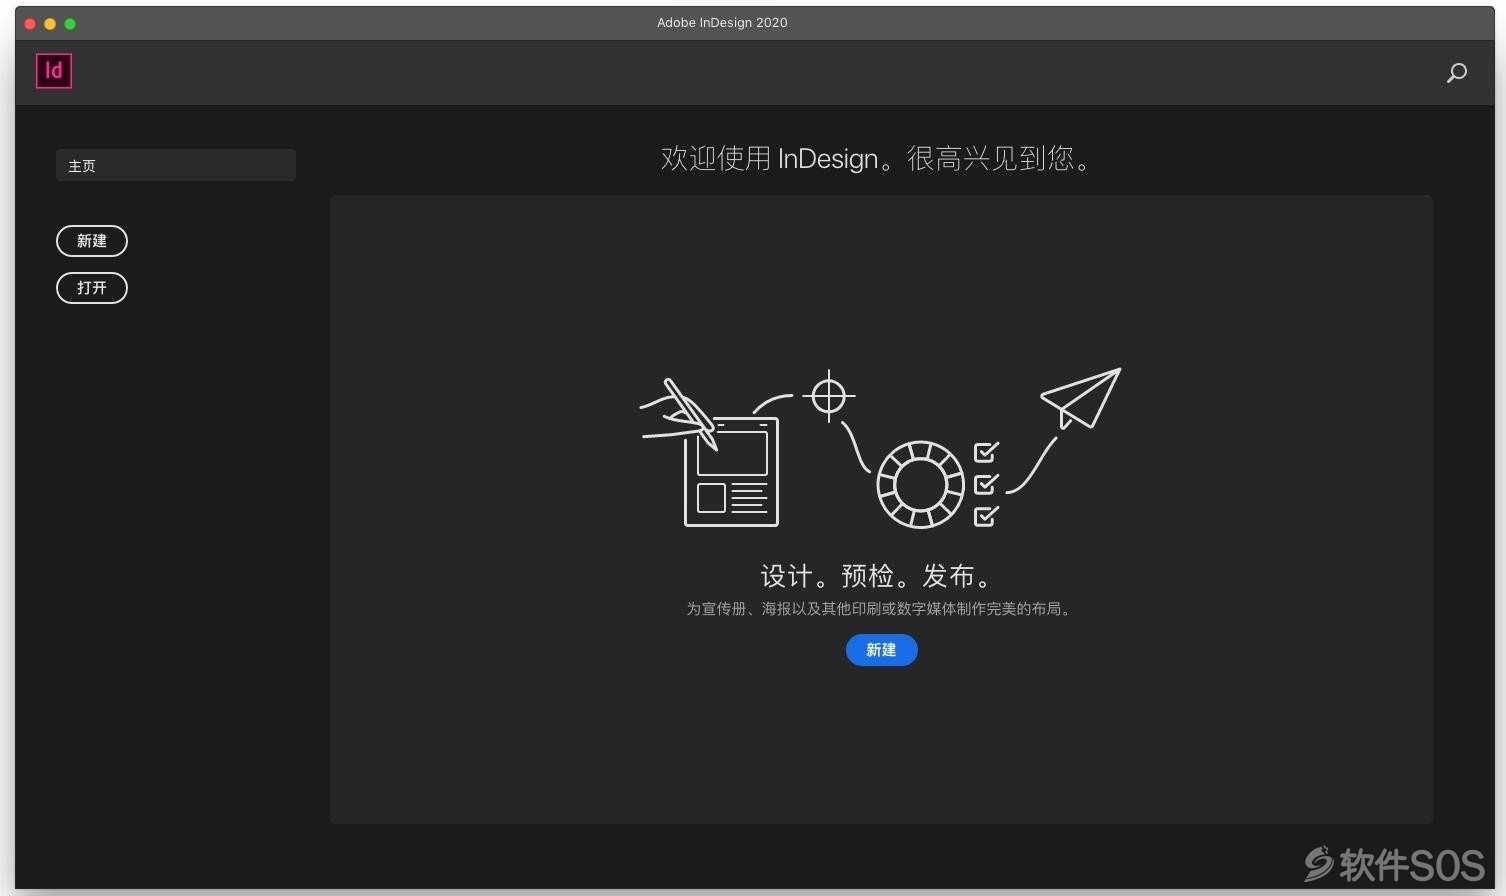
Task: Select the 主页 home tab
Action: [176, 165]
